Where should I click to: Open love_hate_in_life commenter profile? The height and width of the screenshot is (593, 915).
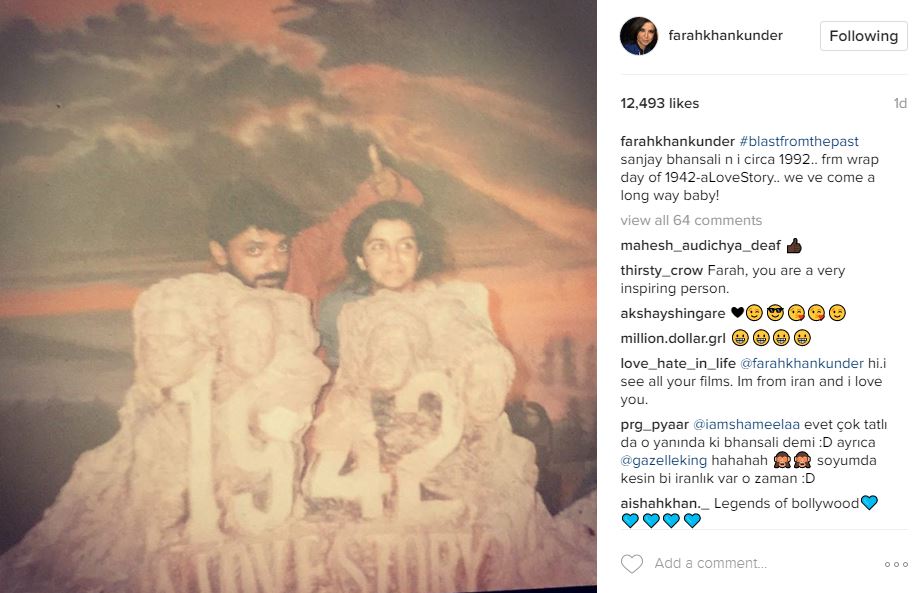coord(678,363)
